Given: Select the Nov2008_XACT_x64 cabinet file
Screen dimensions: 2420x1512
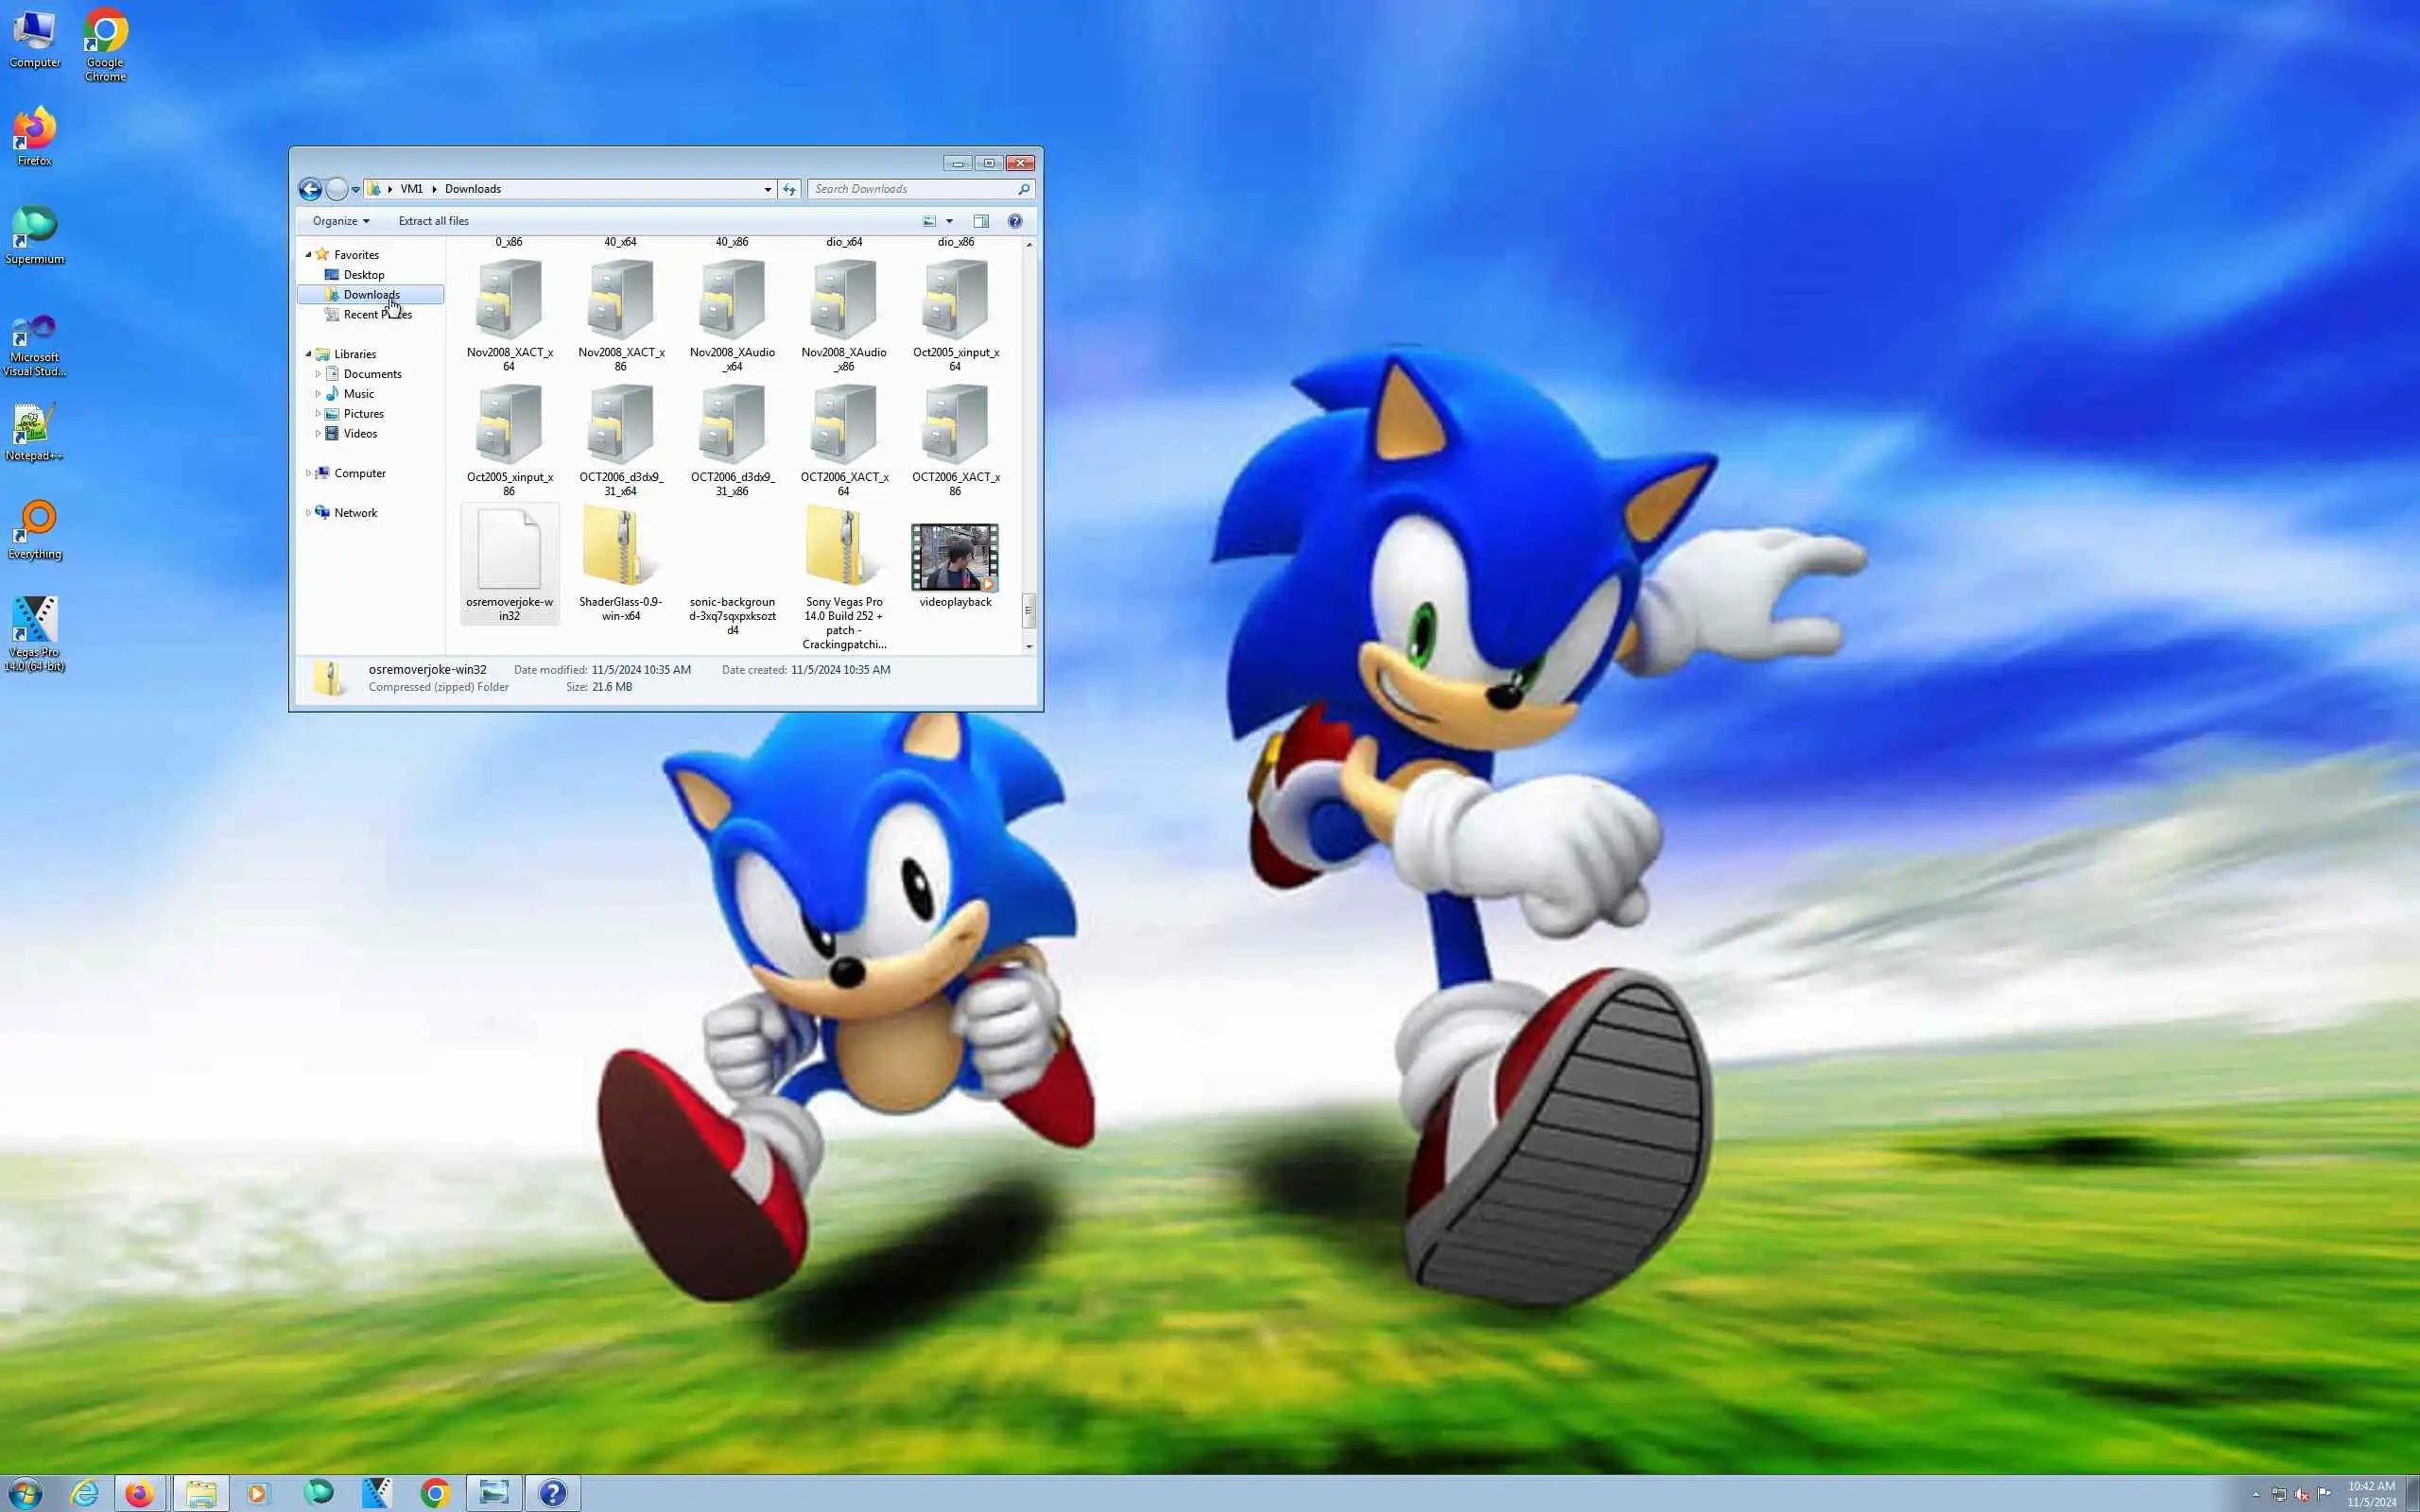Looking at the screenshot, I should pyautogui.click(x=509, y=300).
